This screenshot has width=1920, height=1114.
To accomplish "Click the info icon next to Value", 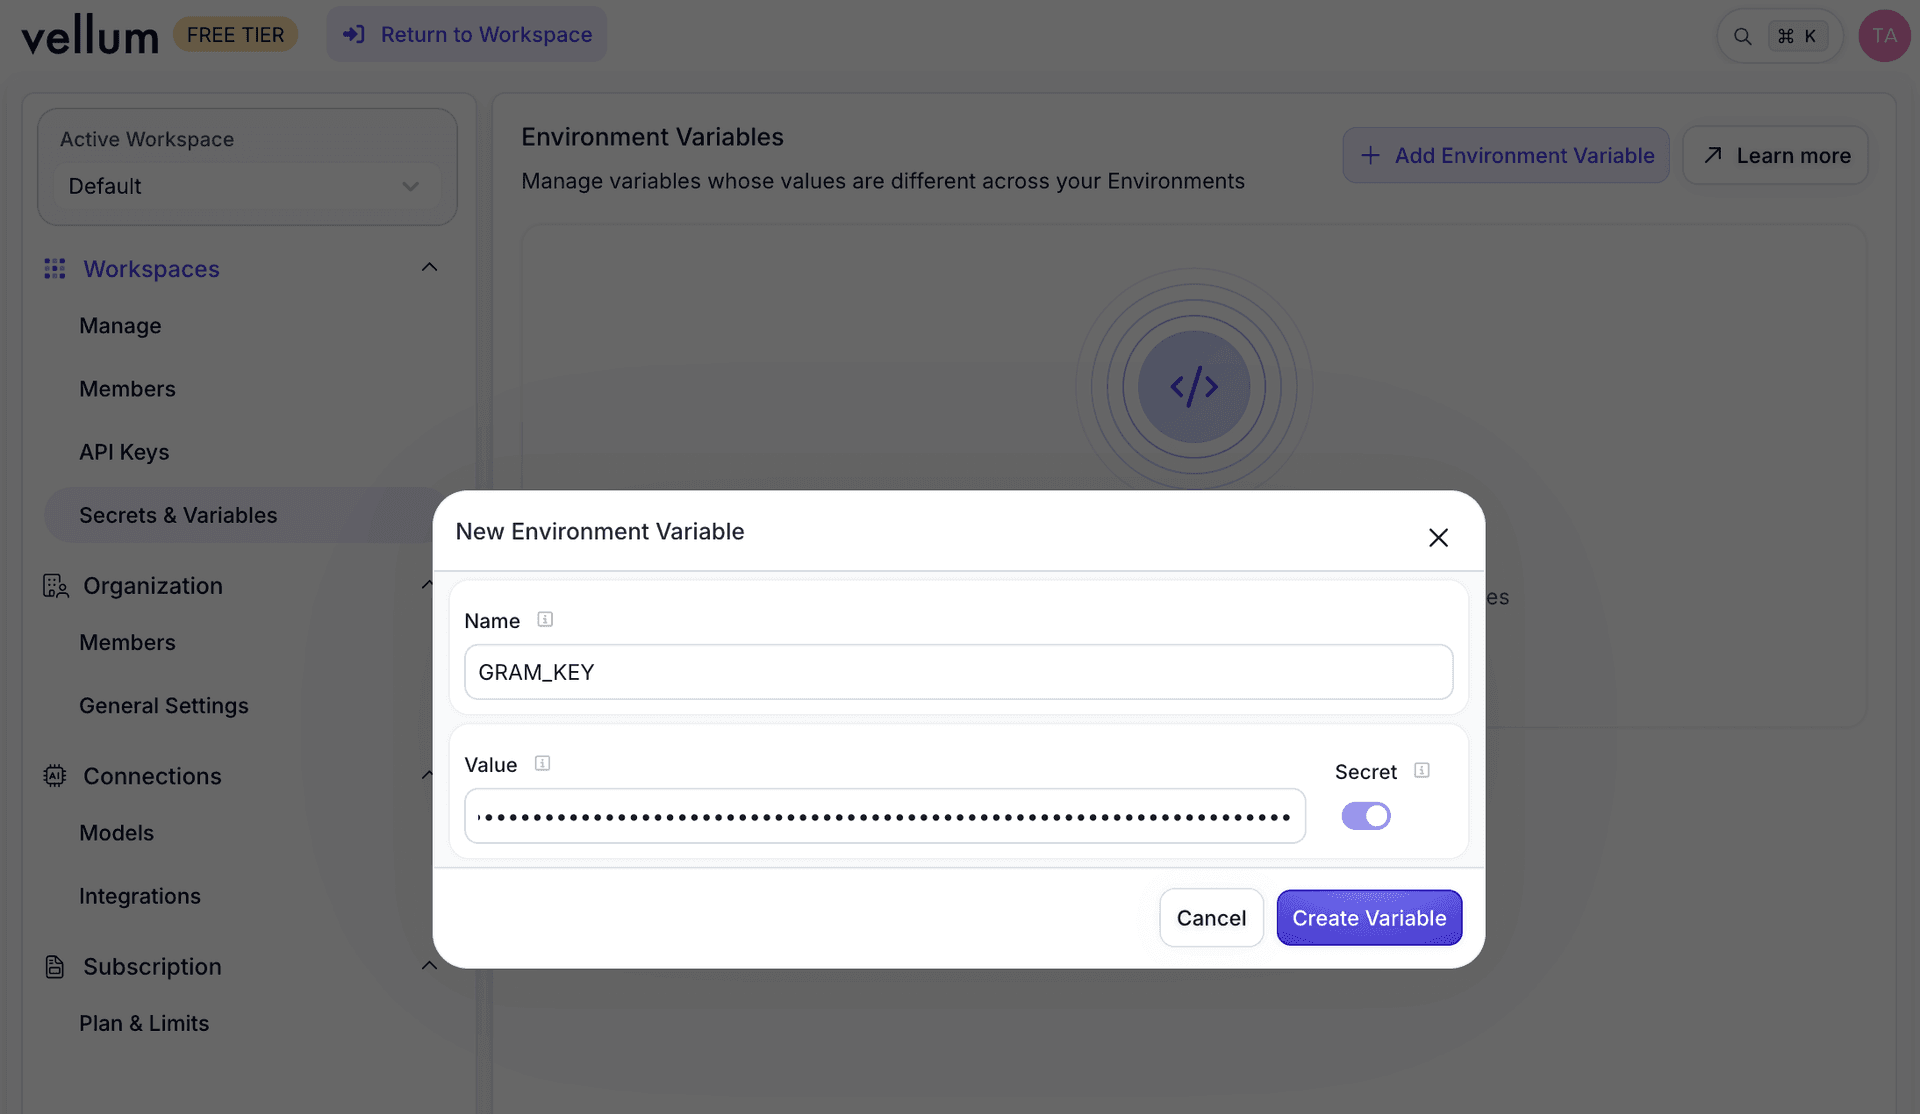I will 542,763.
